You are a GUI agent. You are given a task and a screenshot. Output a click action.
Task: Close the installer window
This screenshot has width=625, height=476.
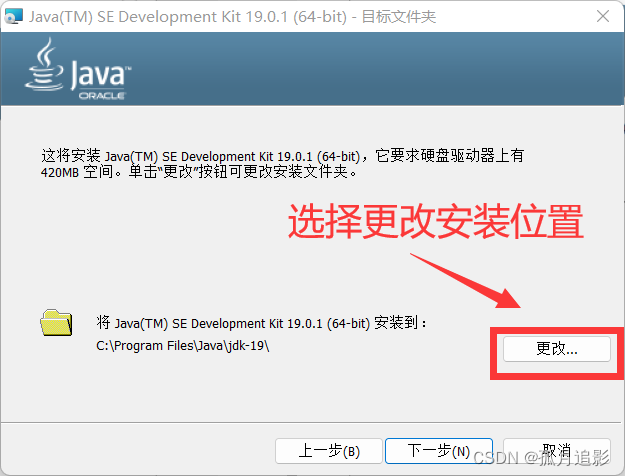(603, 16)
